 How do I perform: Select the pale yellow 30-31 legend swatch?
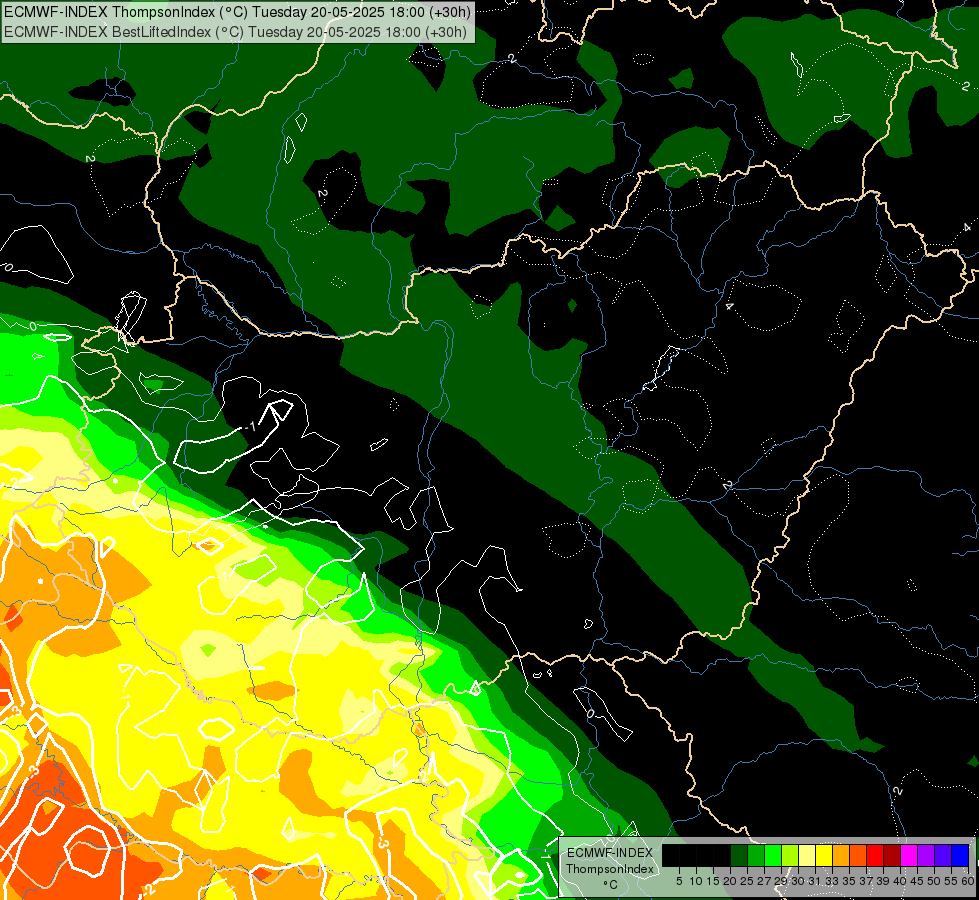pyautogui.click(x=807, y=855)
